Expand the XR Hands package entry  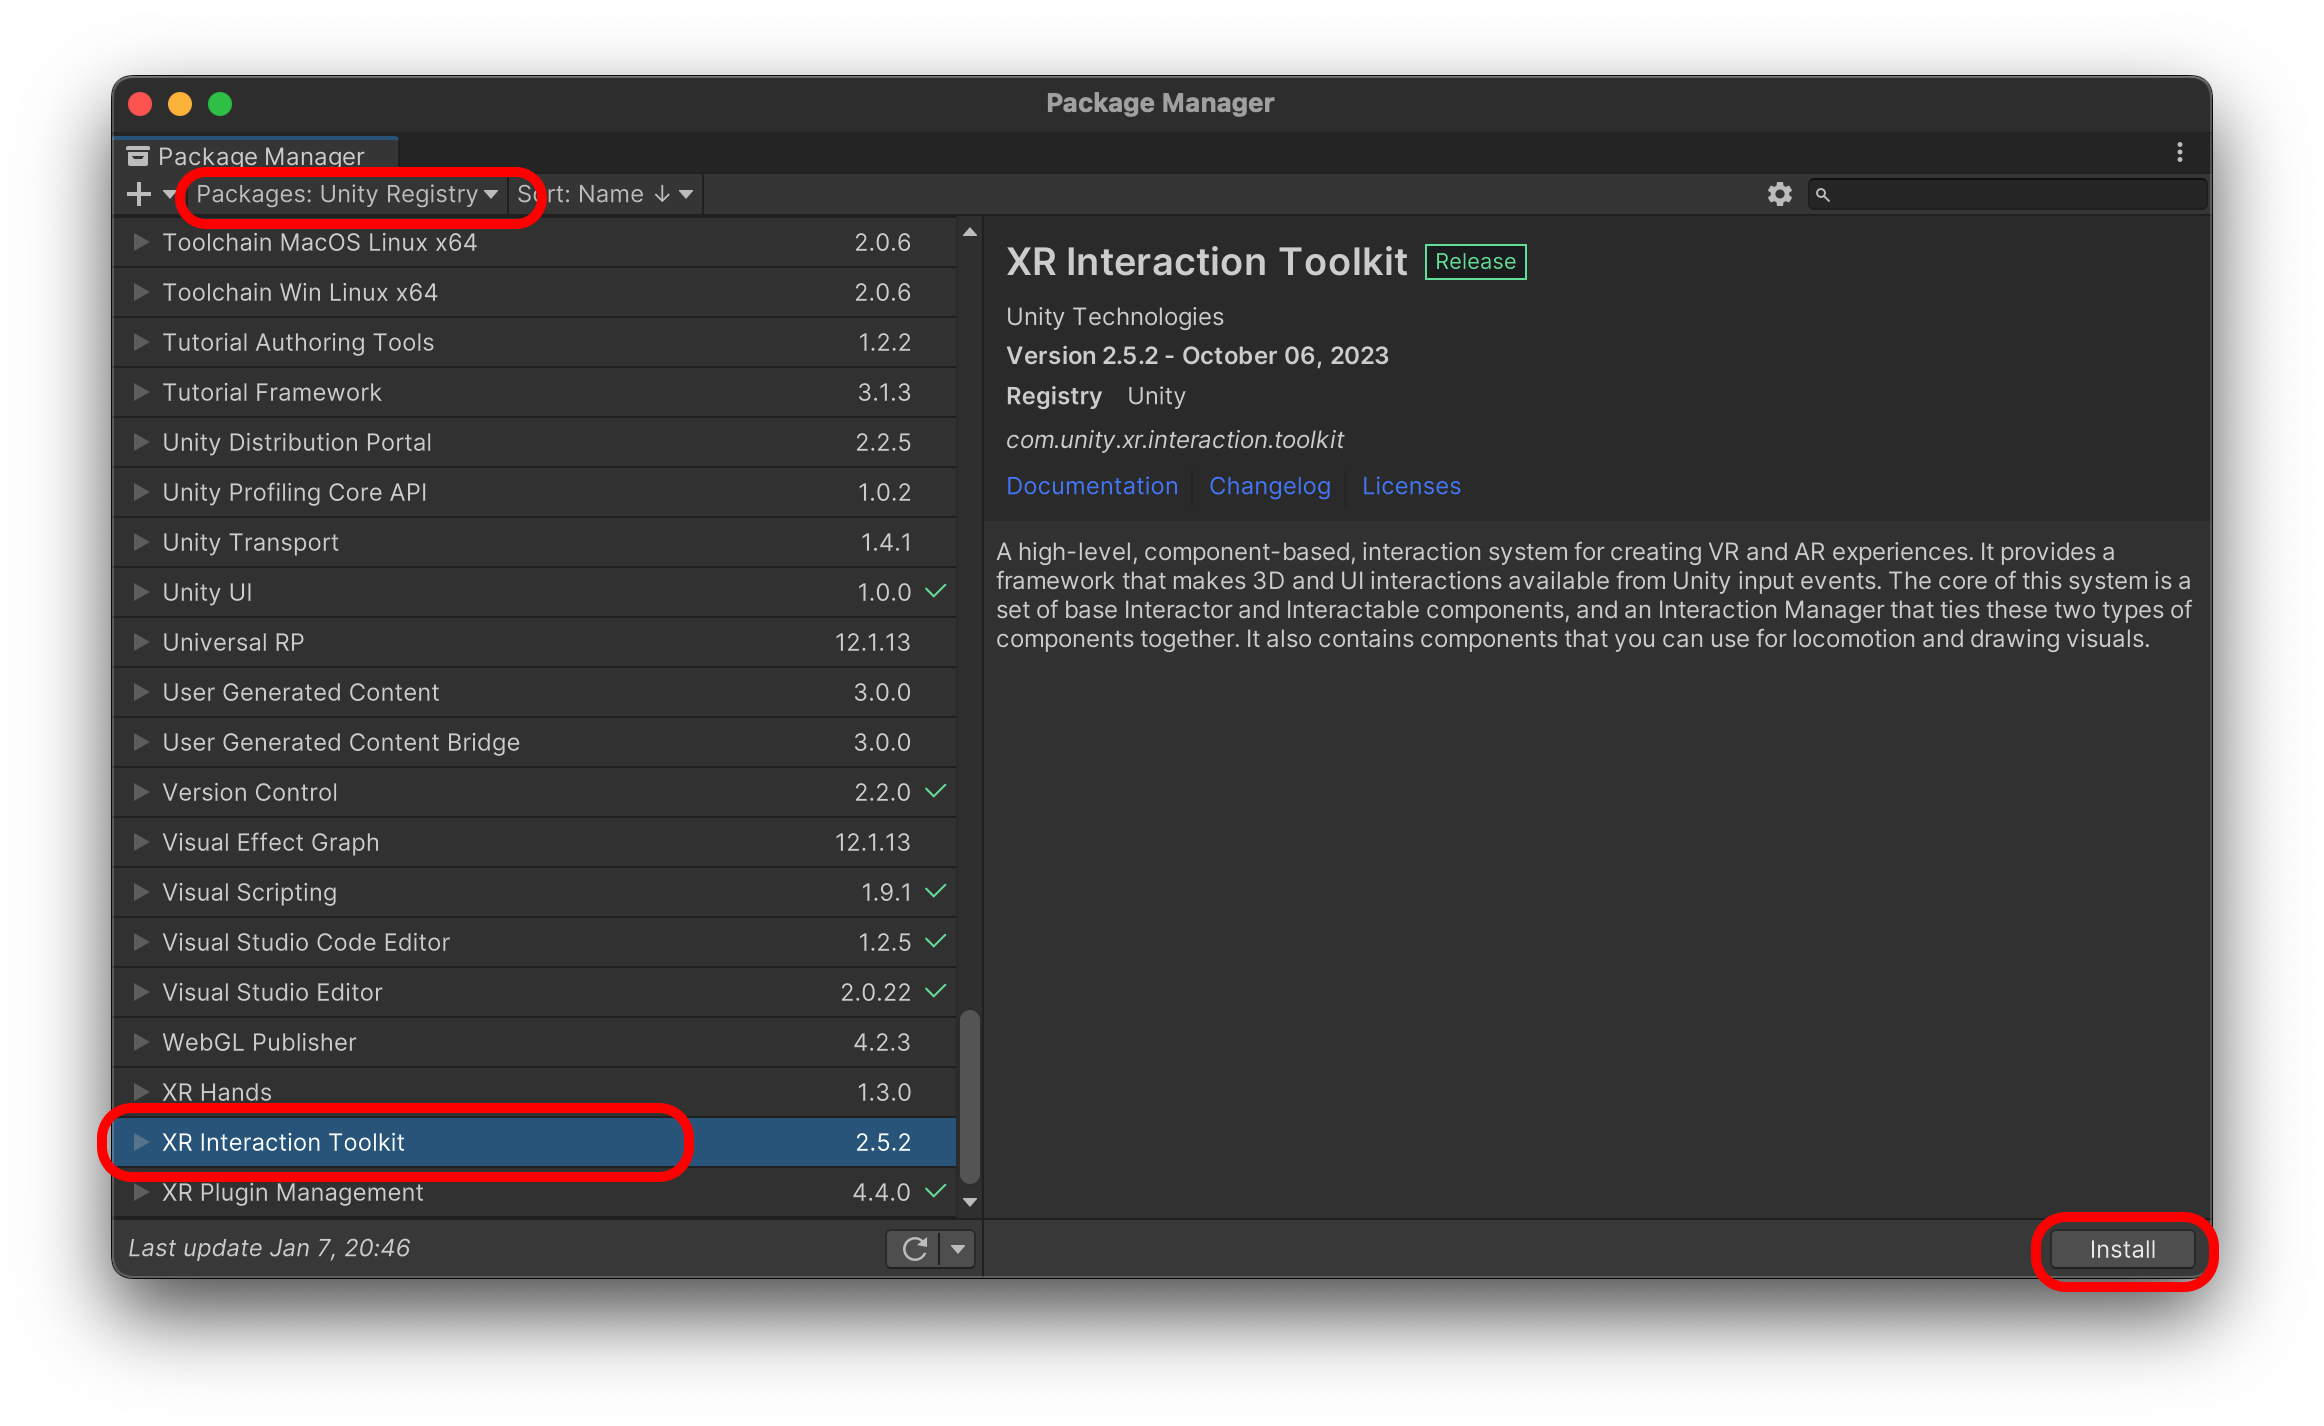[x=141, y=1092]
